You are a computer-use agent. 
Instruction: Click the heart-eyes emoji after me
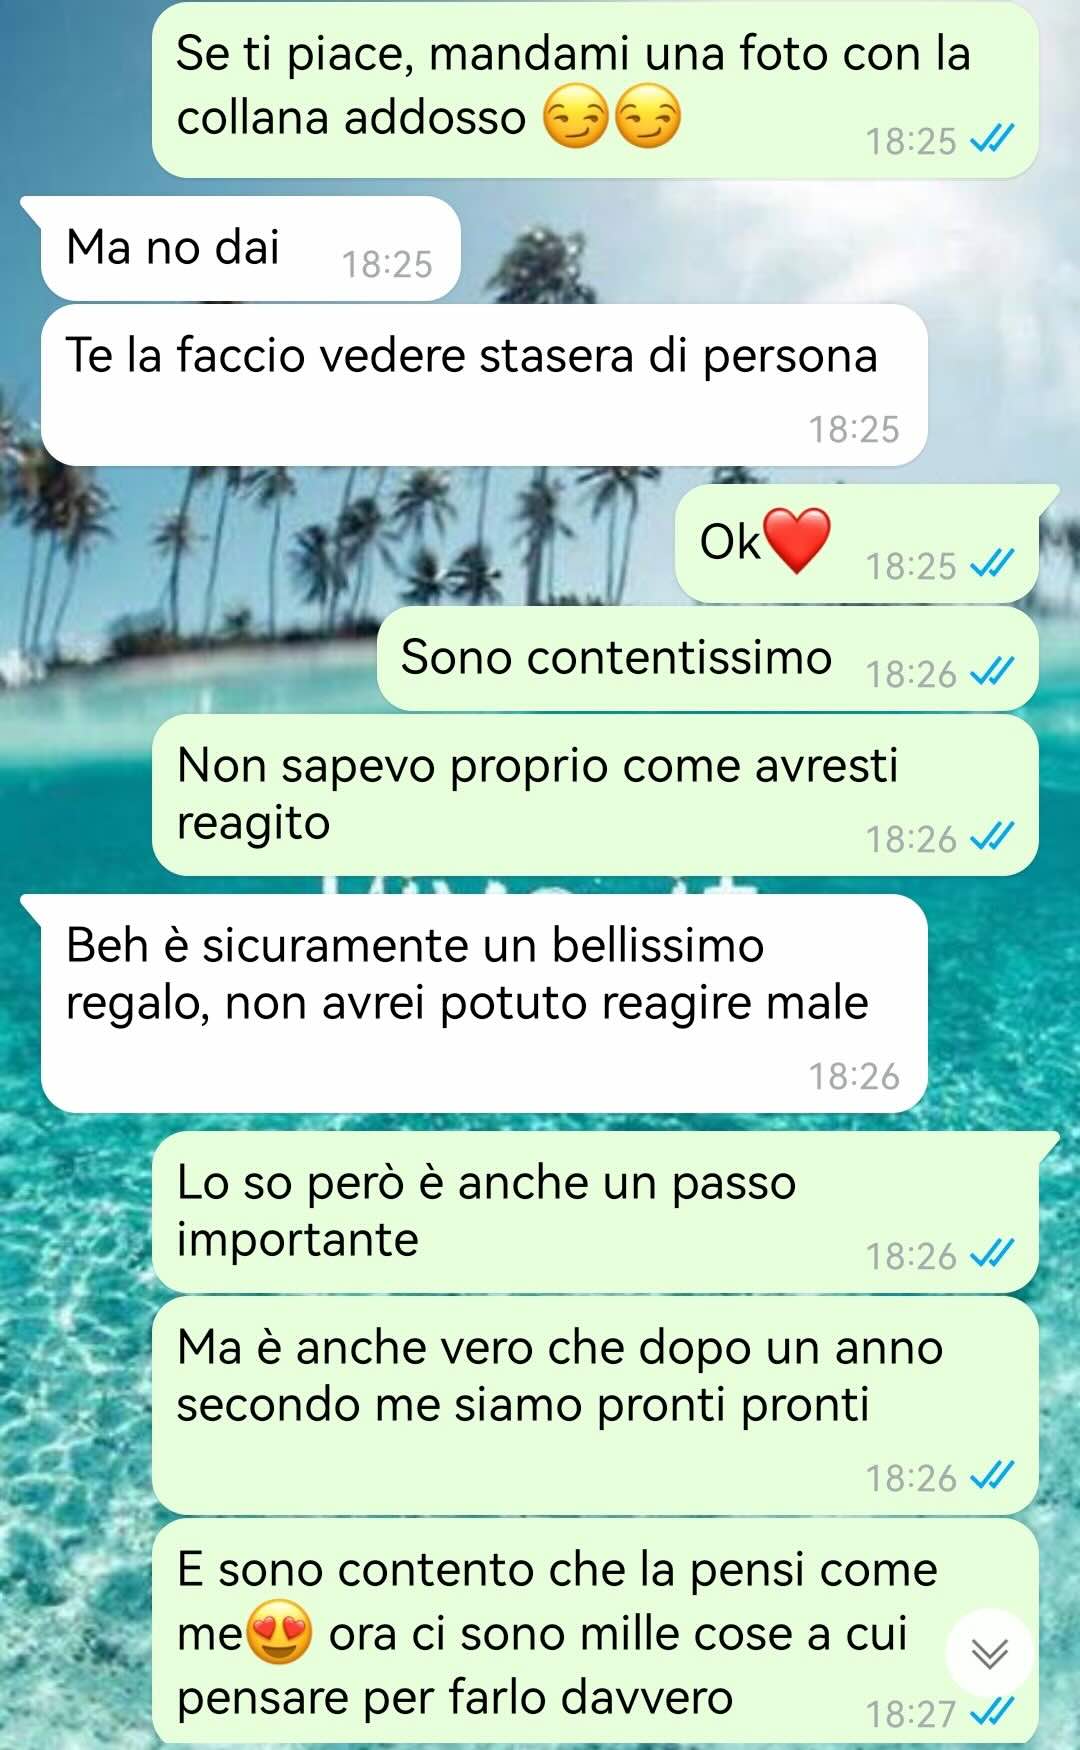coord(279,1632)
